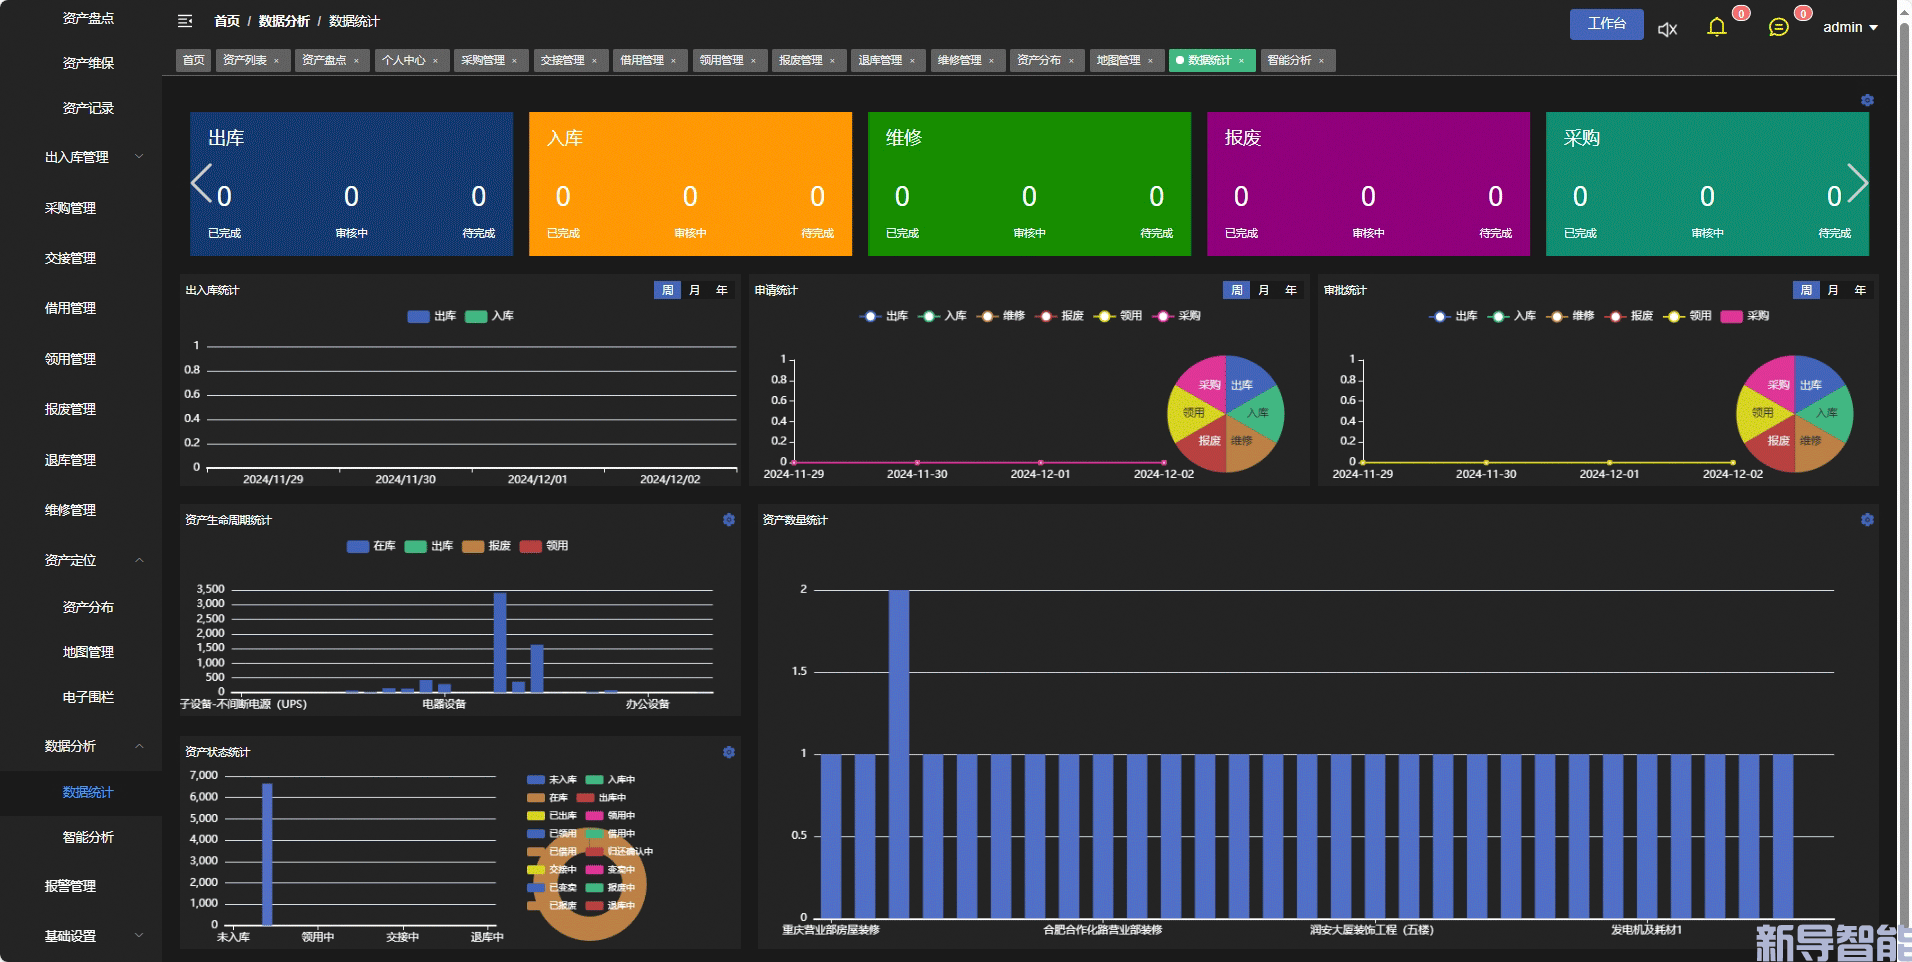The image size is (1912, 962).
Task: Switch to the 智能分析 tab
Action: [x=1289, y=60]
